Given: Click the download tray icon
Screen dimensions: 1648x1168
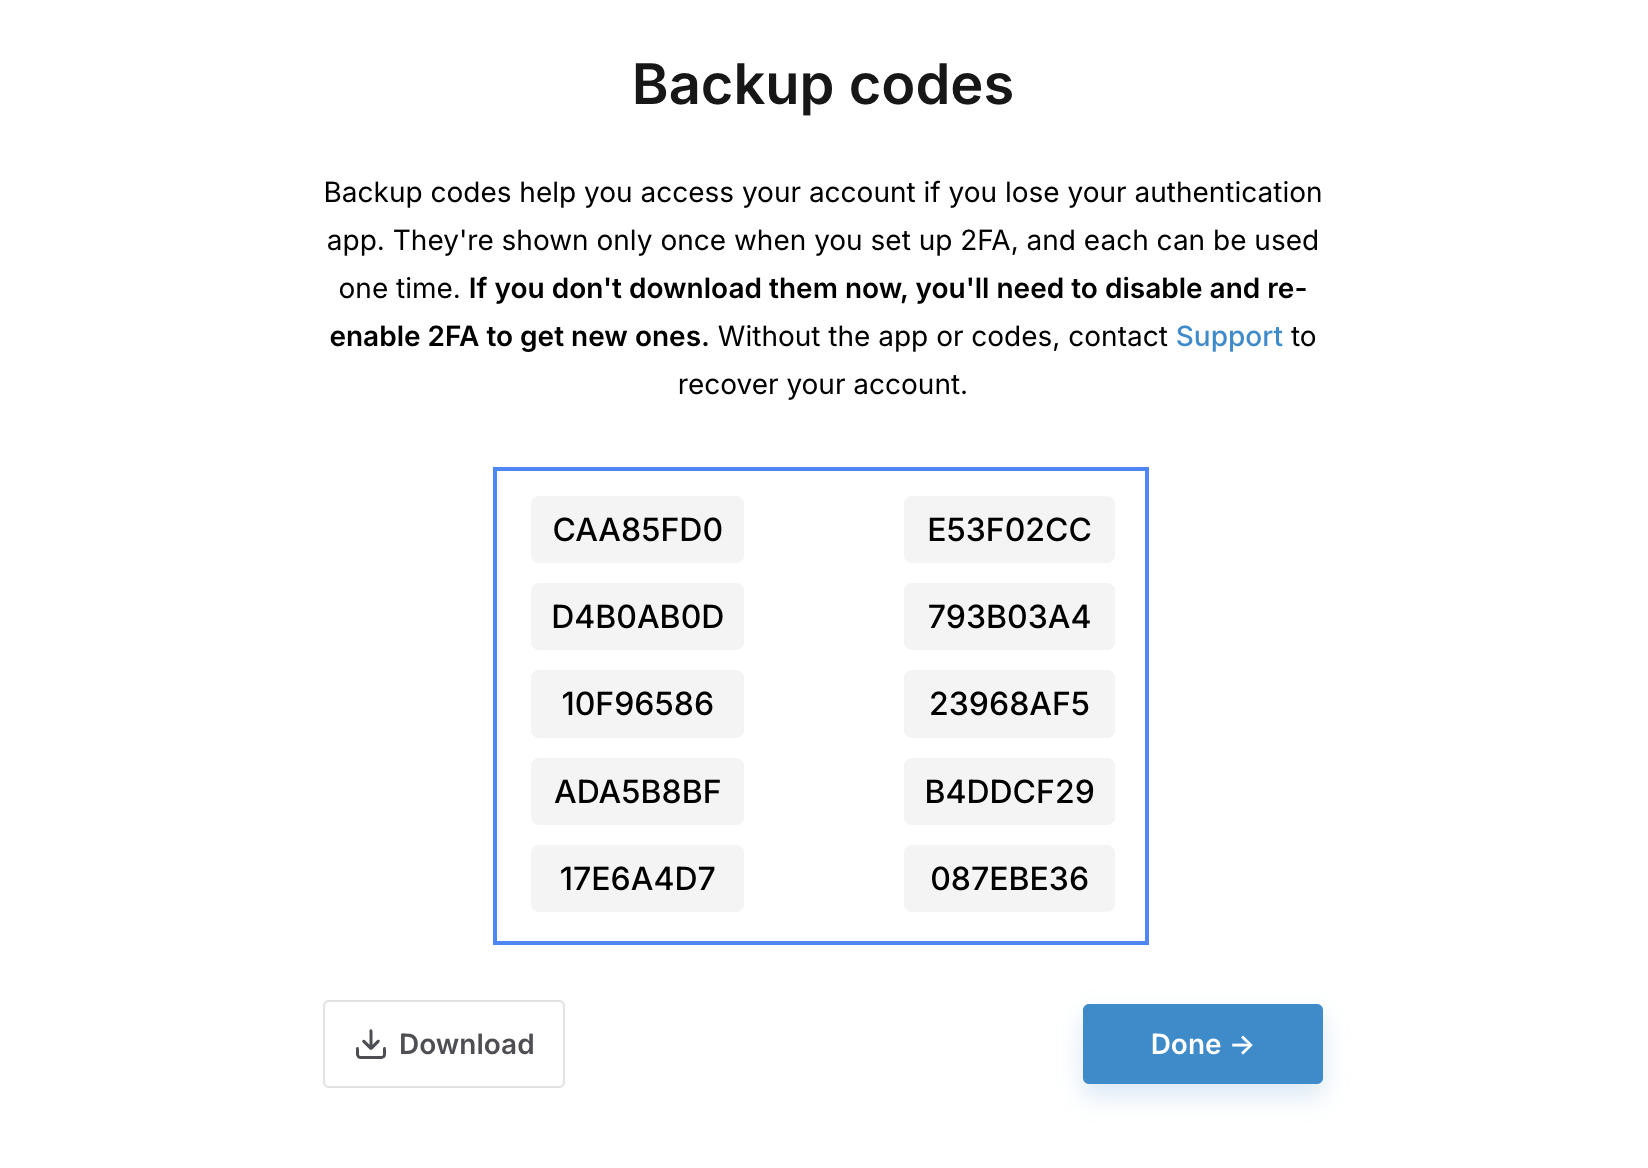Looking at the screenshot, I should point(370,1044).
